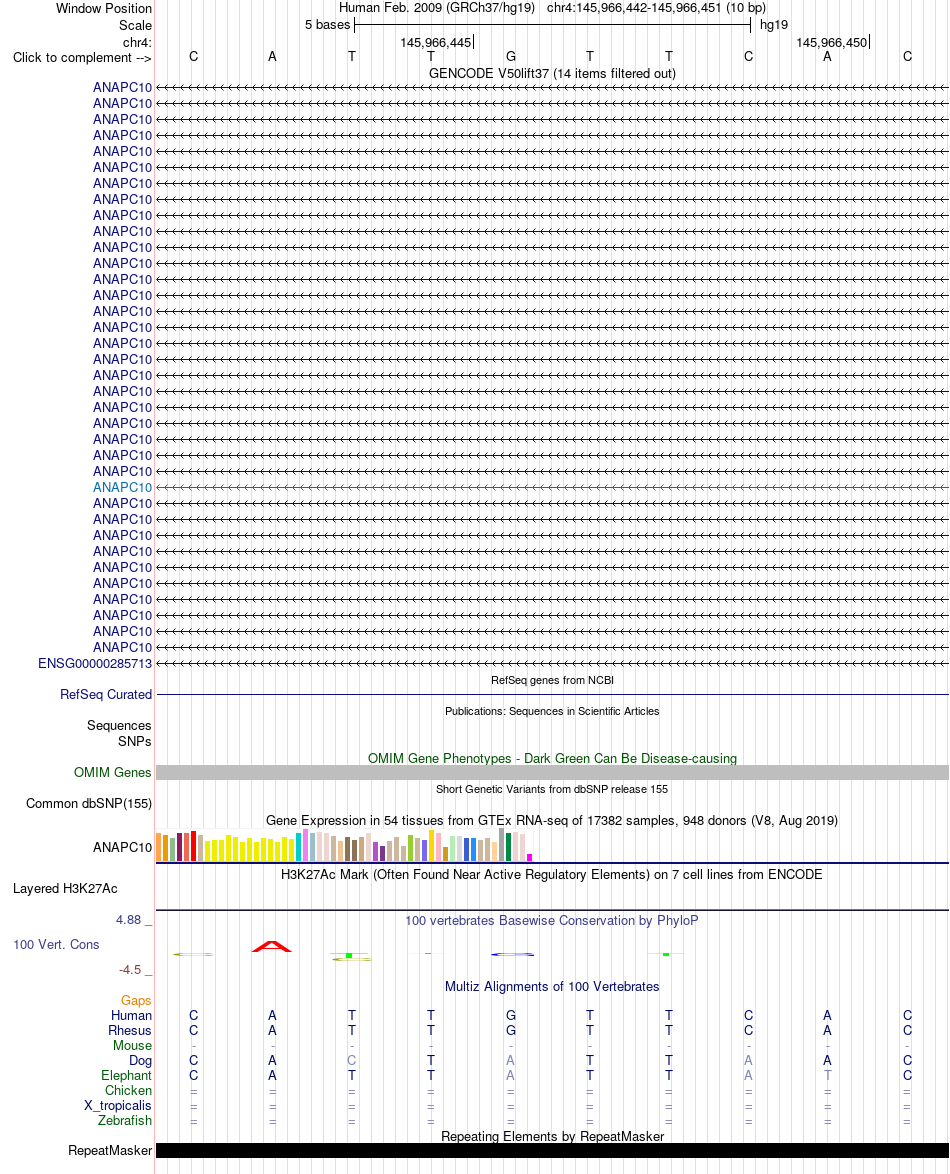Click the Common dbSNP(155) track label

click(x=88, y=803)
